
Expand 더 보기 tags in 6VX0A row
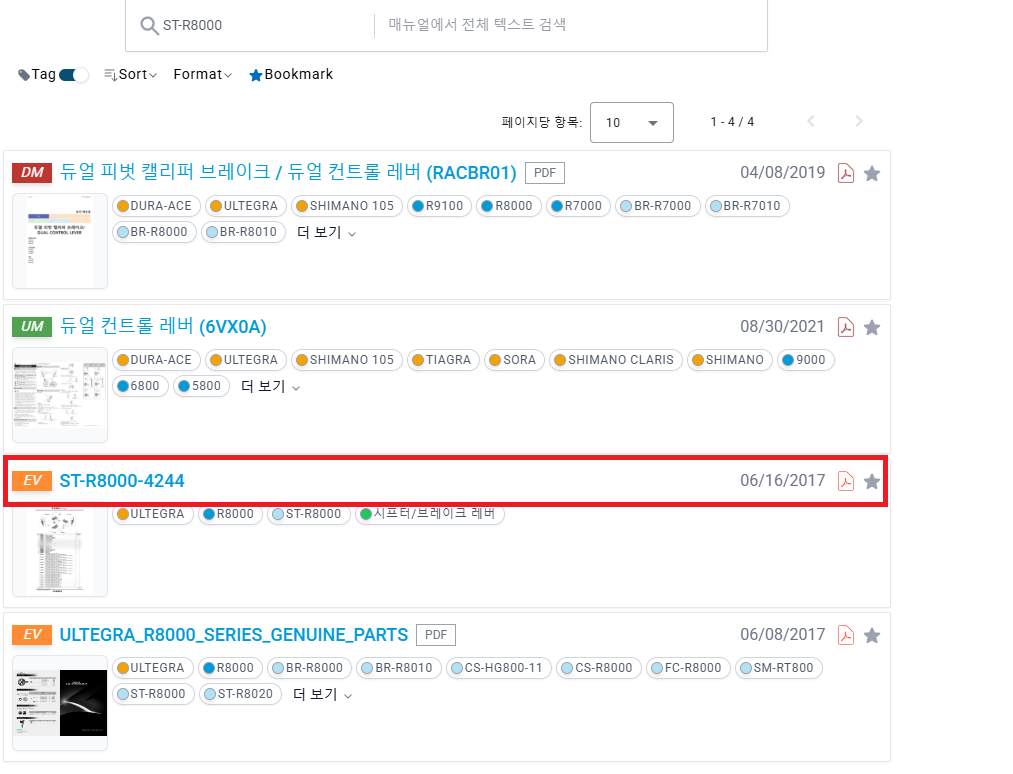click(270, 386)
